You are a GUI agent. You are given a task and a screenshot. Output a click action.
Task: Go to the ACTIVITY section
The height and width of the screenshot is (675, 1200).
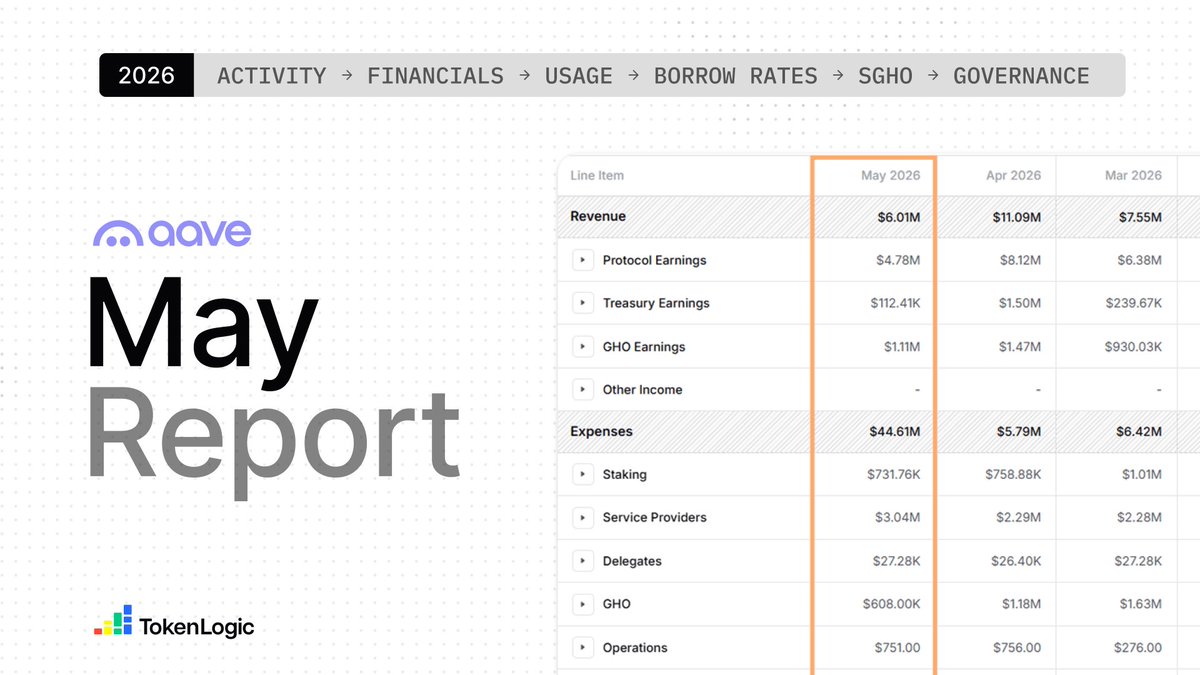tap(272, 76)
